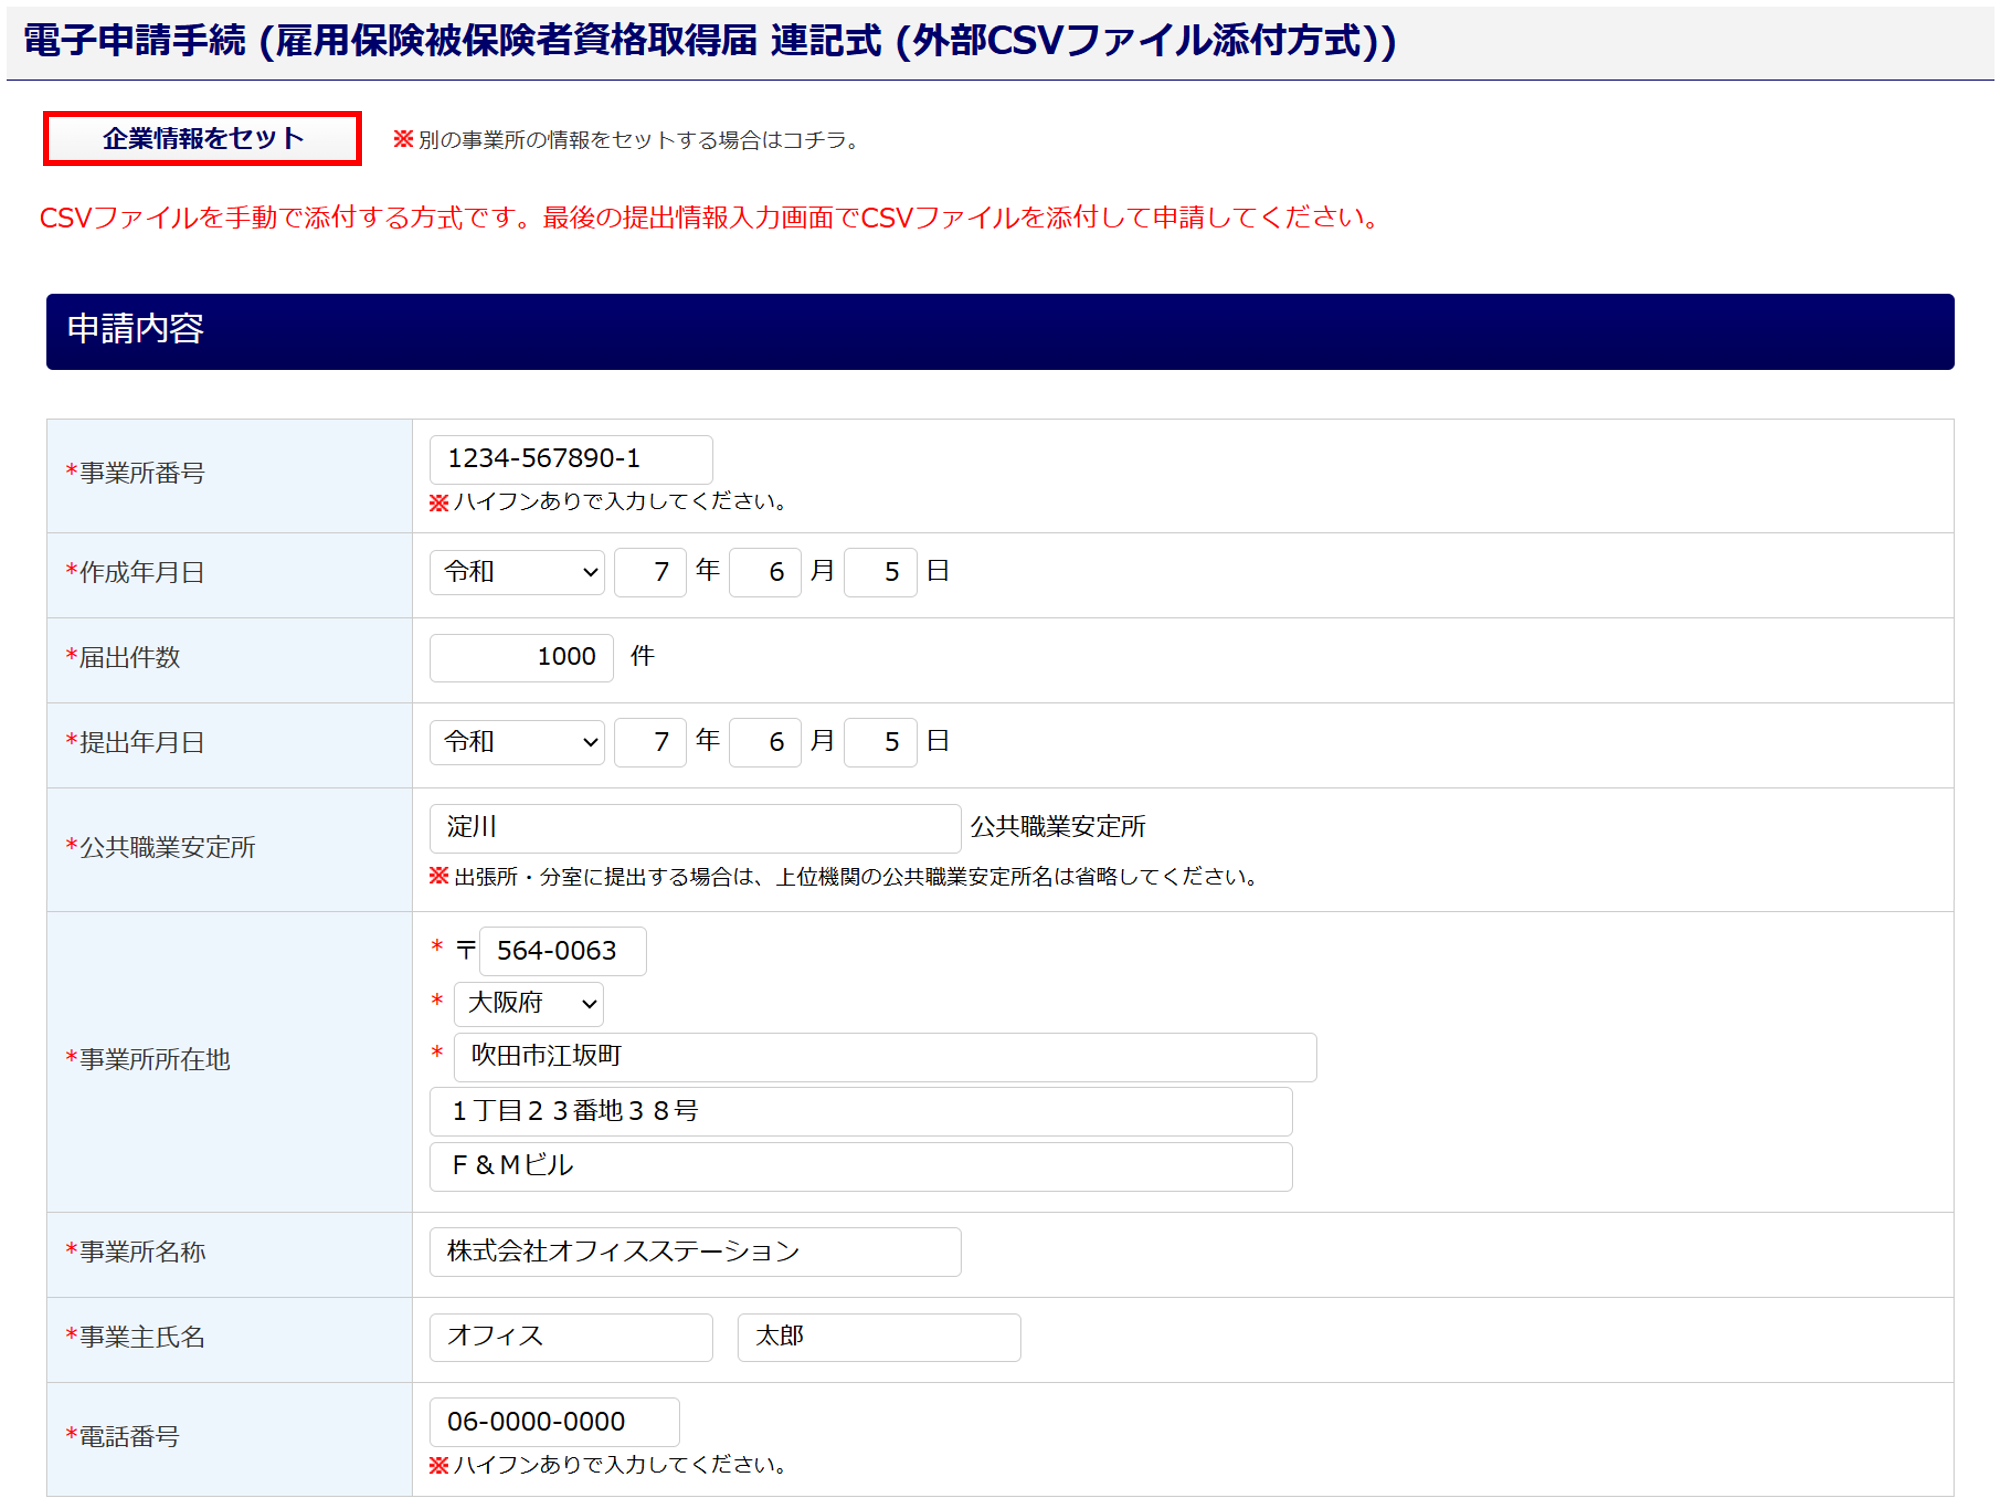Image resolution: width=2001 pixels, height=1512 pixels.
Task: Click the building name field F&Mビル
Action: click(860, 1166)
